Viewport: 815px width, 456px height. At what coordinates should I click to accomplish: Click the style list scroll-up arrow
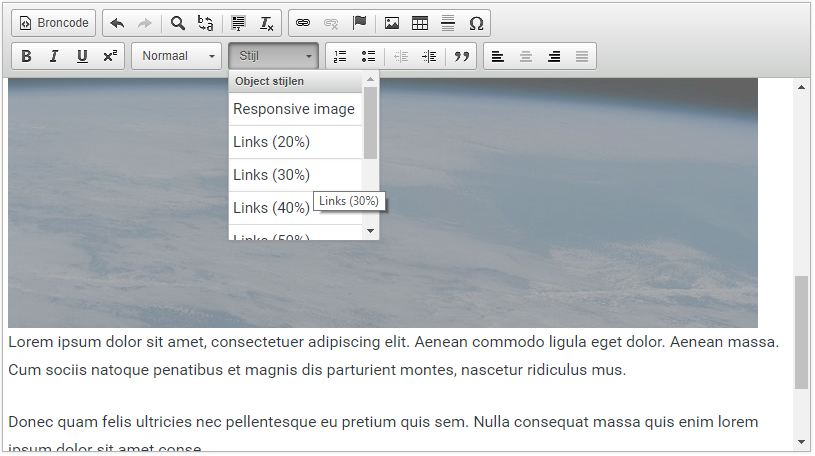[x=370, y=79]
